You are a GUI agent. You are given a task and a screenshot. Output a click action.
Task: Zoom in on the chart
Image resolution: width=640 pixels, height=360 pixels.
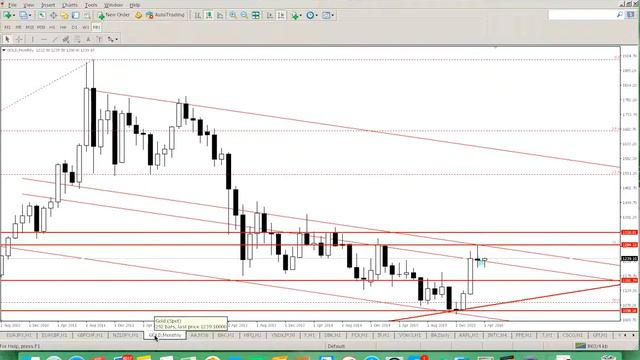click(x=233, y=15)
